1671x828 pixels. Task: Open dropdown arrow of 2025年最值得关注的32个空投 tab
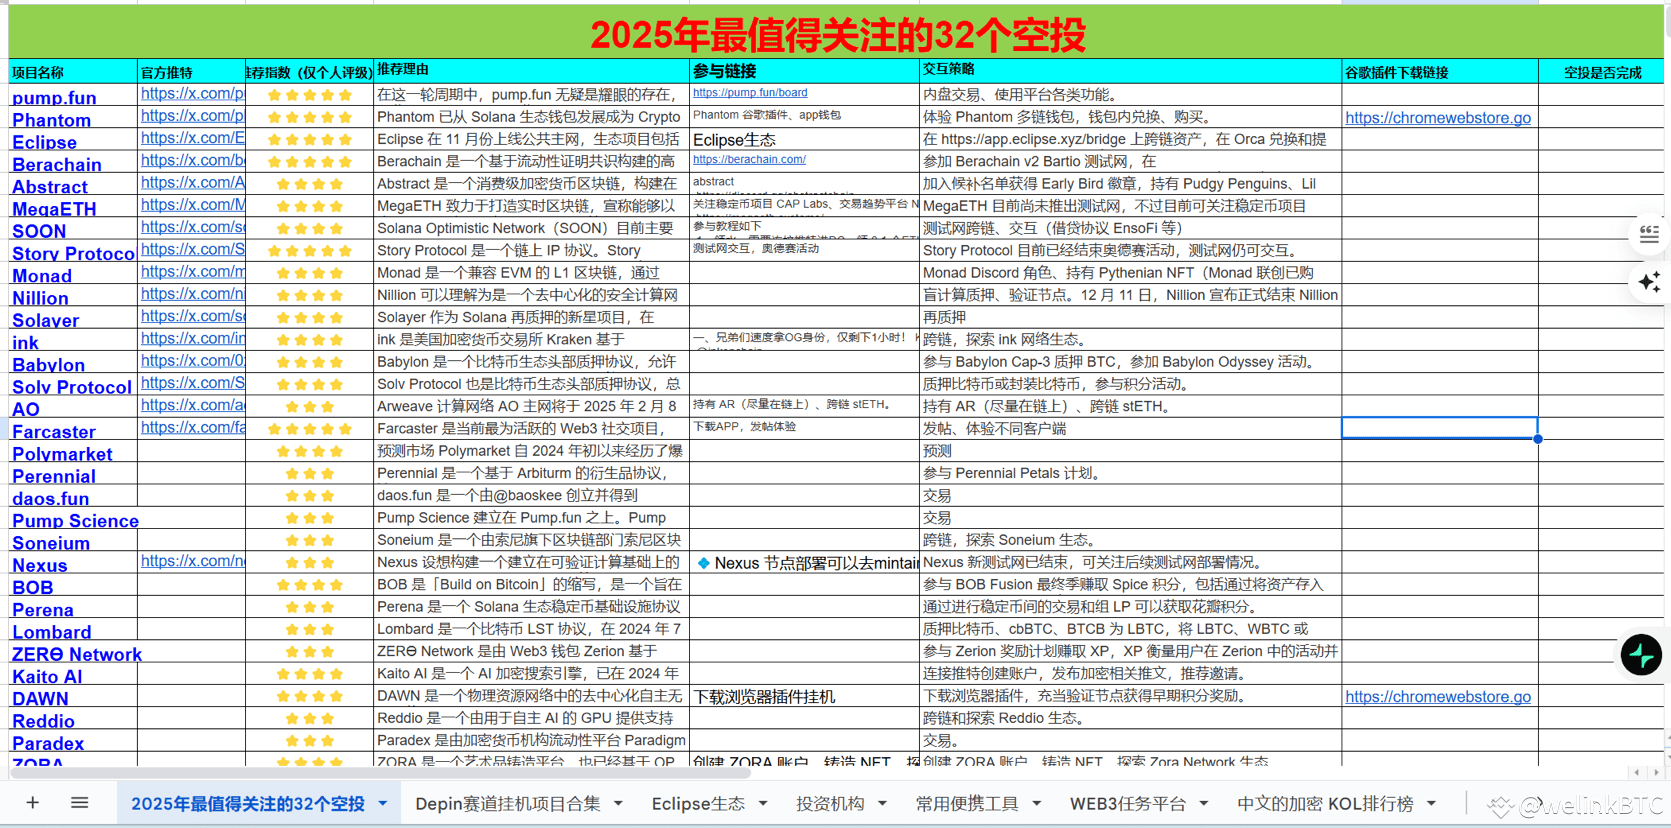click(x=382, y=804)
